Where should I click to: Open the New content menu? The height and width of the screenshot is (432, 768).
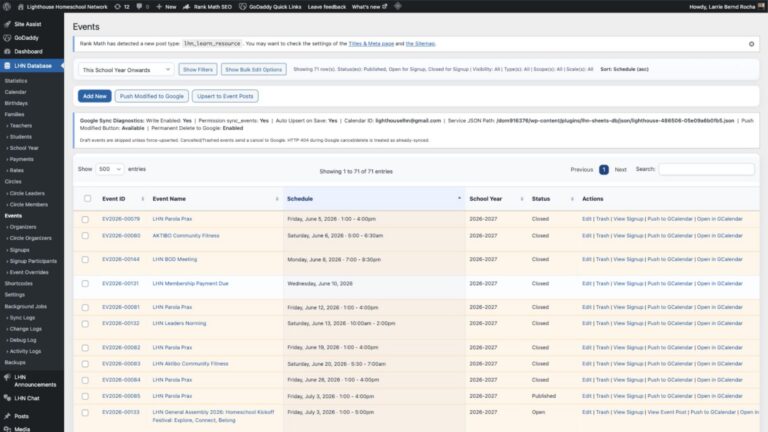[x=166, y=7]
